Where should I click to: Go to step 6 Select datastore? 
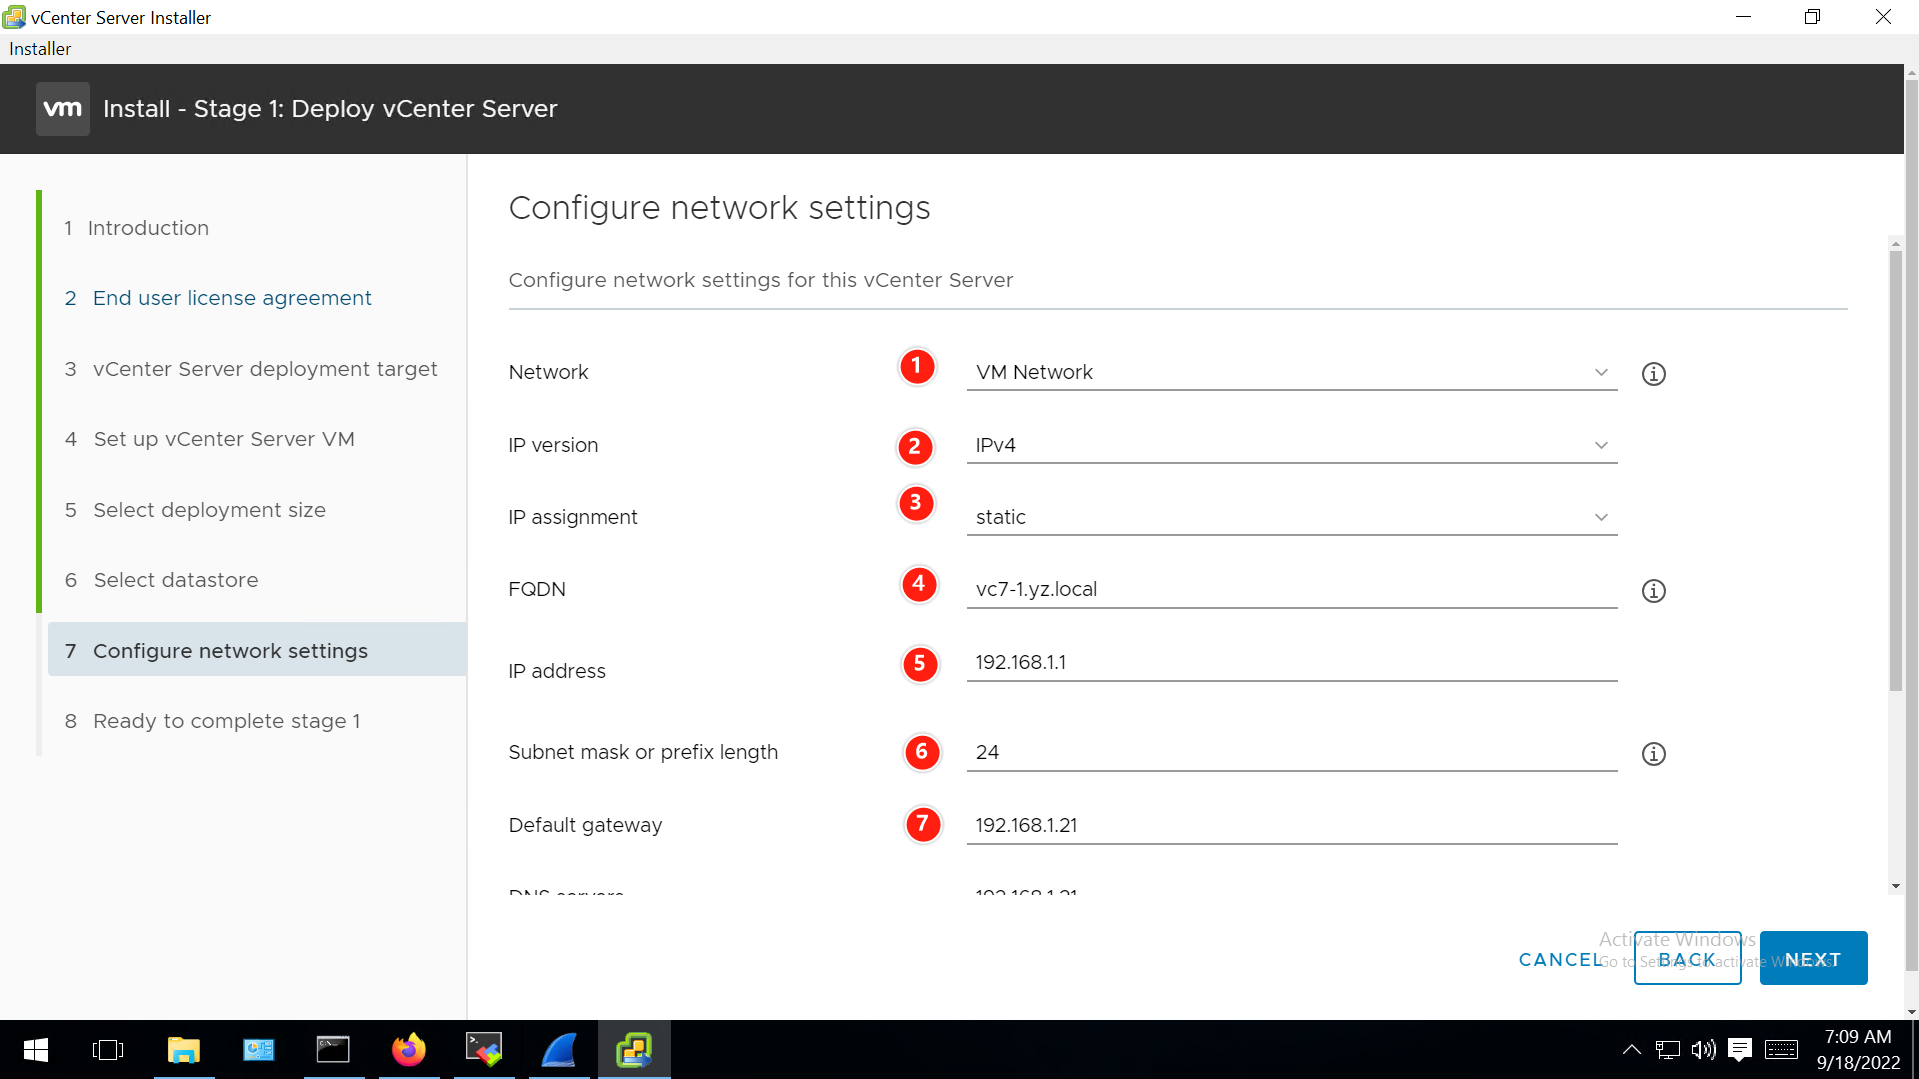pos(162,580)
